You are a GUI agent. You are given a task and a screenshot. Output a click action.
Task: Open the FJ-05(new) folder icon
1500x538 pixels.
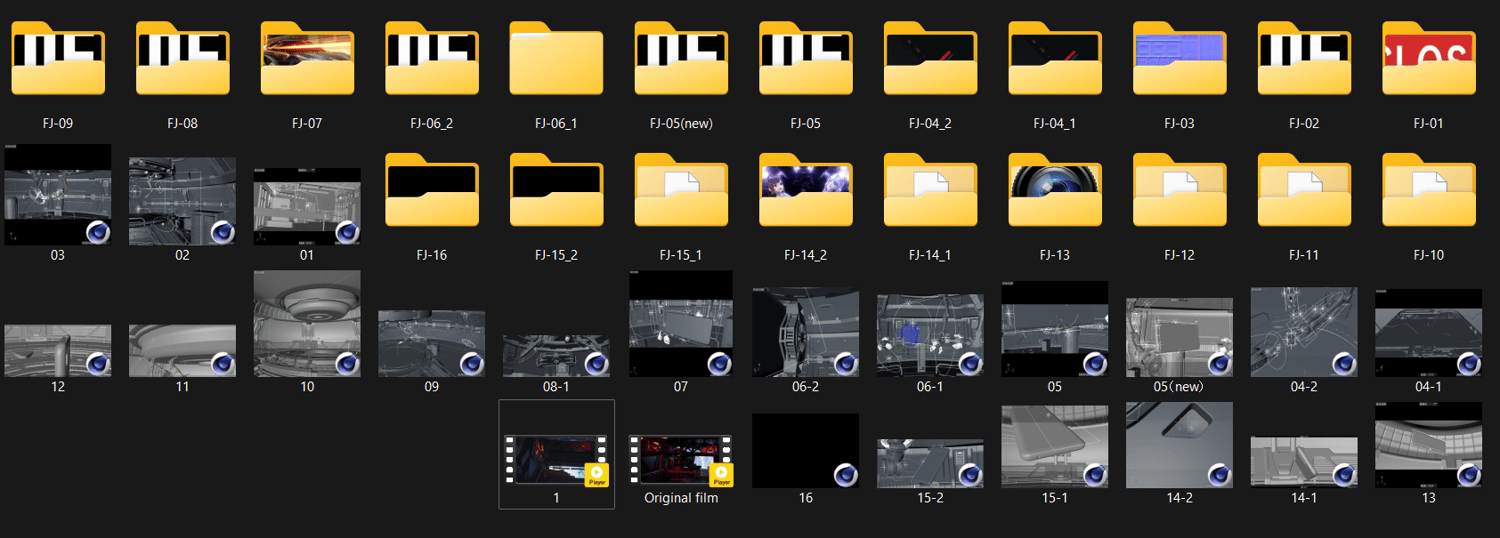[681, 59]
